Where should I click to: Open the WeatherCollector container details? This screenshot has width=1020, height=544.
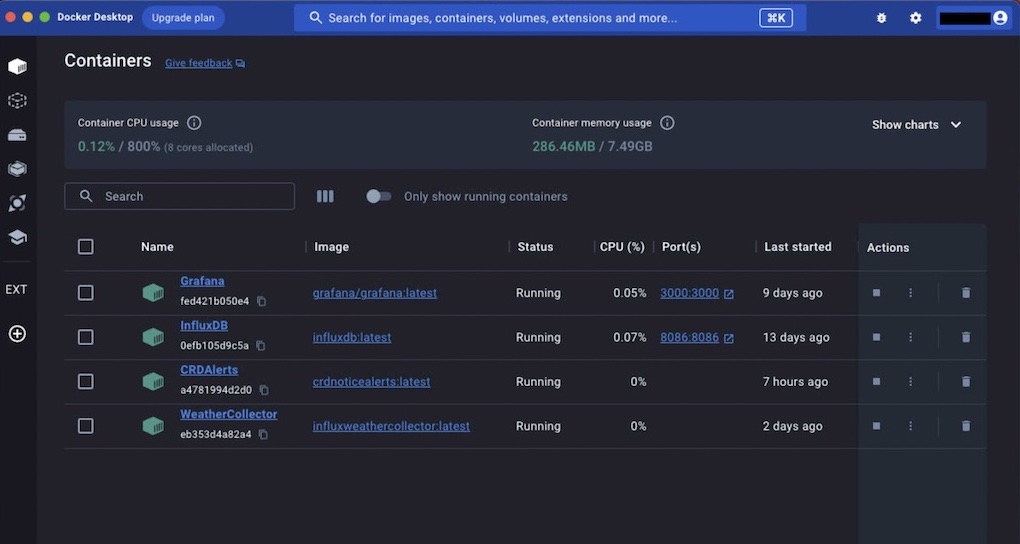[229, 414]
